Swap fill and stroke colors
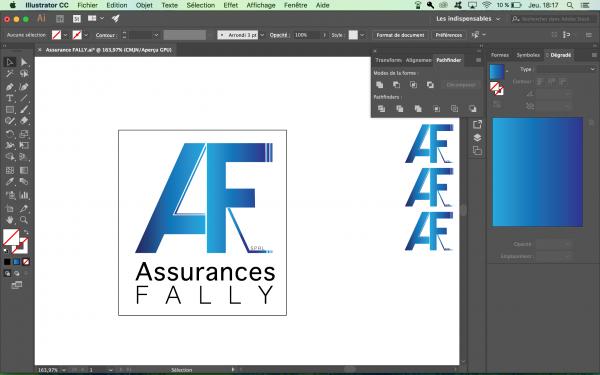 (26, 232)
